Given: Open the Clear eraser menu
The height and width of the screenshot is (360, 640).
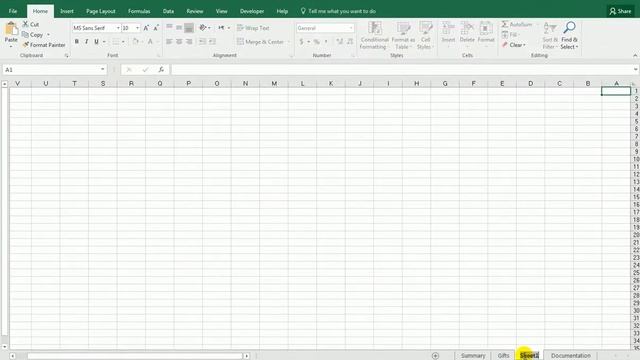Looking at the screenshot, I should 513,45.
